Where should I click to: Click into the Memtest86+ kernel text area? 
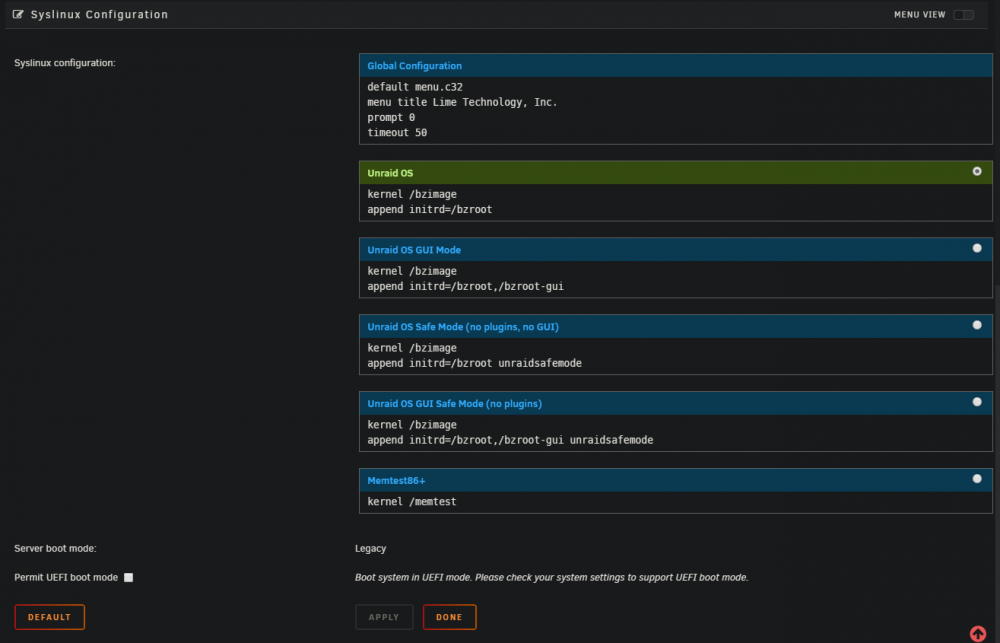pos(675,502)
